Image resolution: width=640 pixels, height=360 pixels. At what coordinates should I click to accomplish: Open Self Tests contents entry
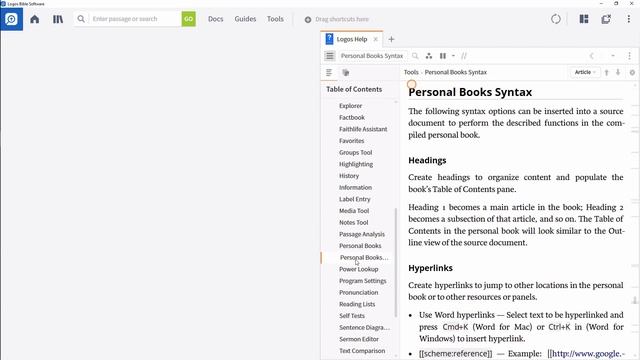(352, 316)
